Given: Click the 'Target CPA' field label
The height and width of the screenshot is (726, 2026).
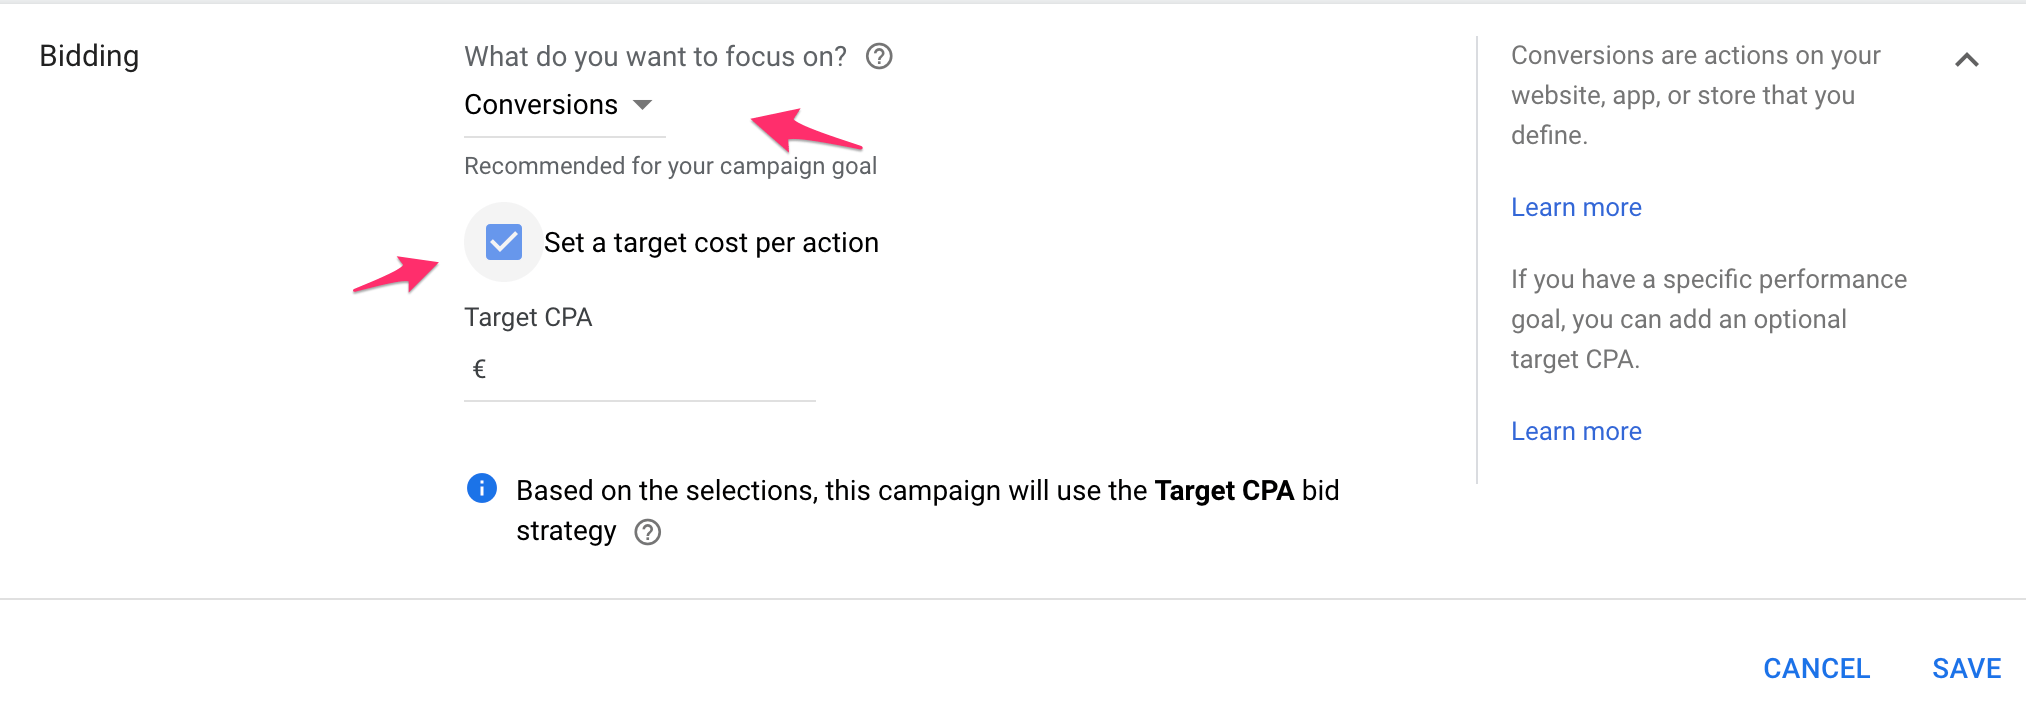Looking at the screenshot, I should pyautogui.click(x=528, y=317).
